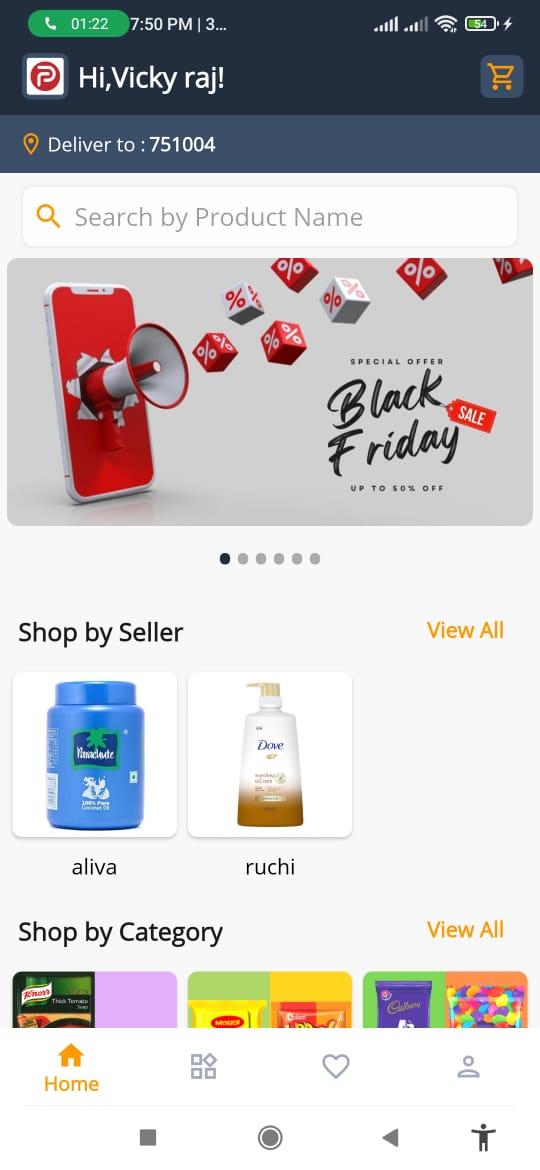Tap the Android back triangle
The image size is (540, 1170).
[x=390, y=1137]
